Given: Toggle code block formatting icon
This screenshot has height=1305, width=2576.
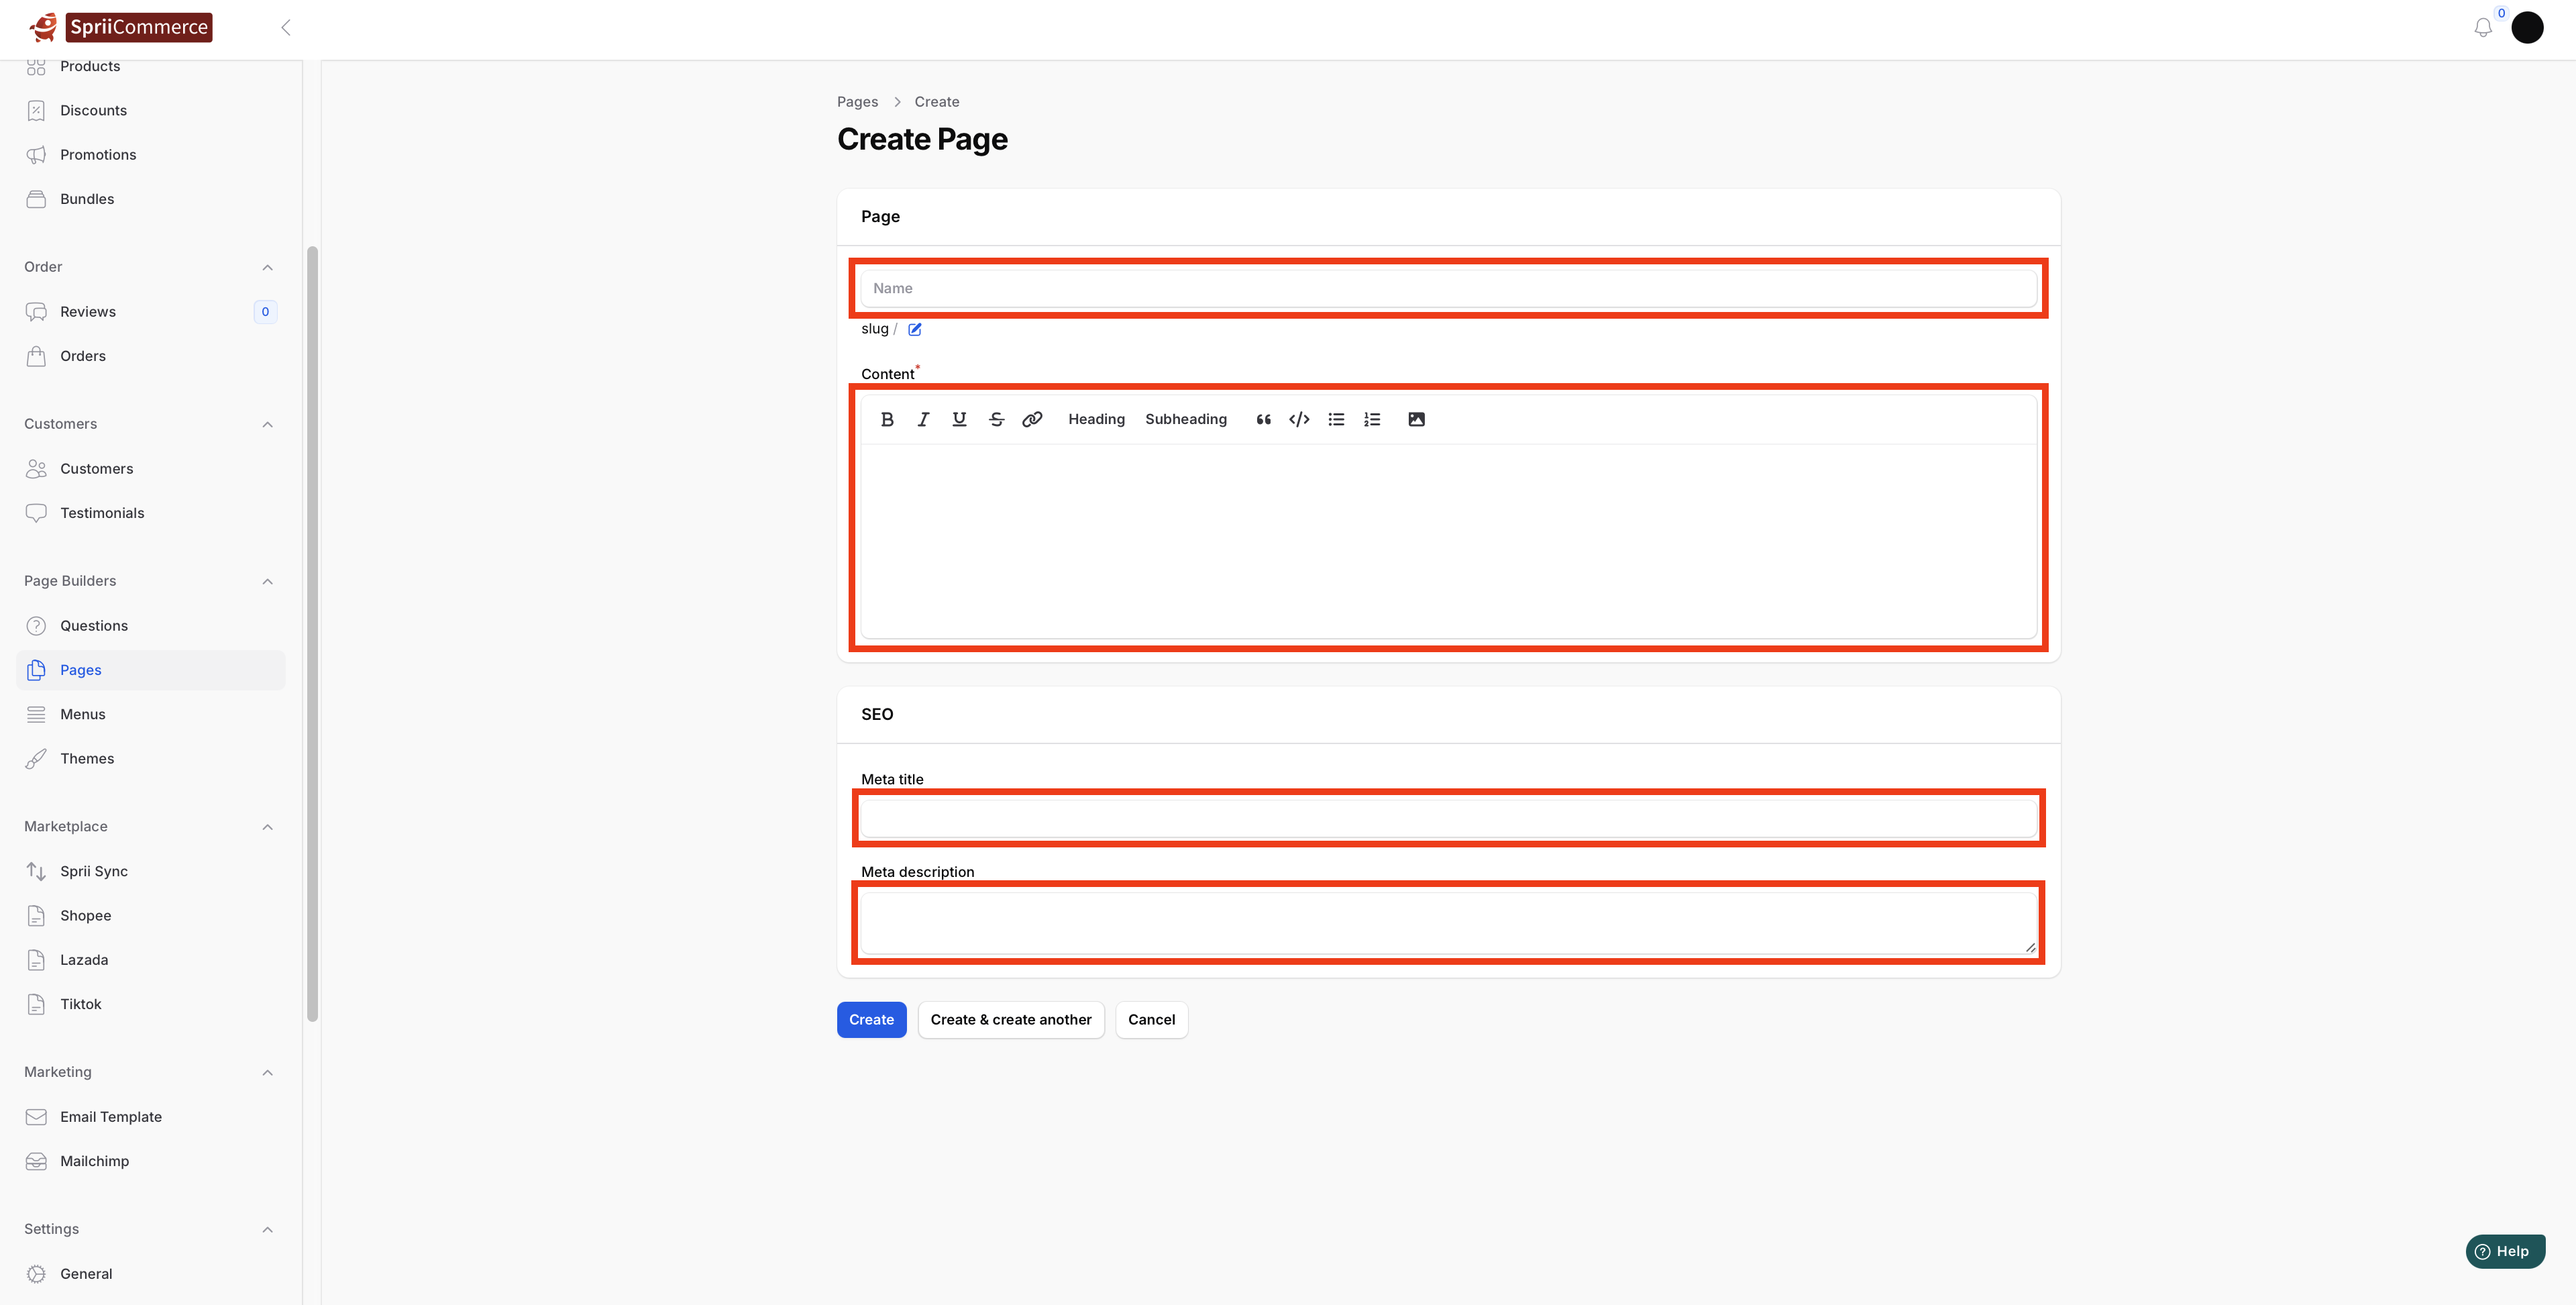Looking at the screenshot, I should (1299, 419).
